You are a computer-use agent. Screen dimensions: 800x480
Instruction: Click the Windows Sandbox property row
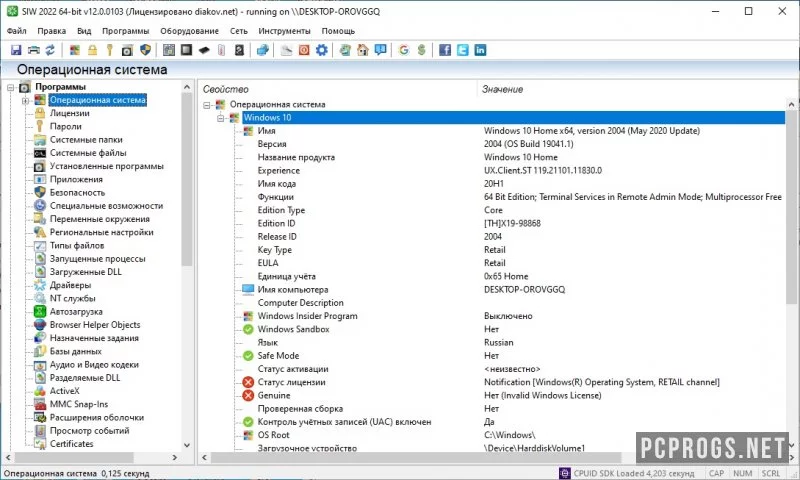point(293,330)
